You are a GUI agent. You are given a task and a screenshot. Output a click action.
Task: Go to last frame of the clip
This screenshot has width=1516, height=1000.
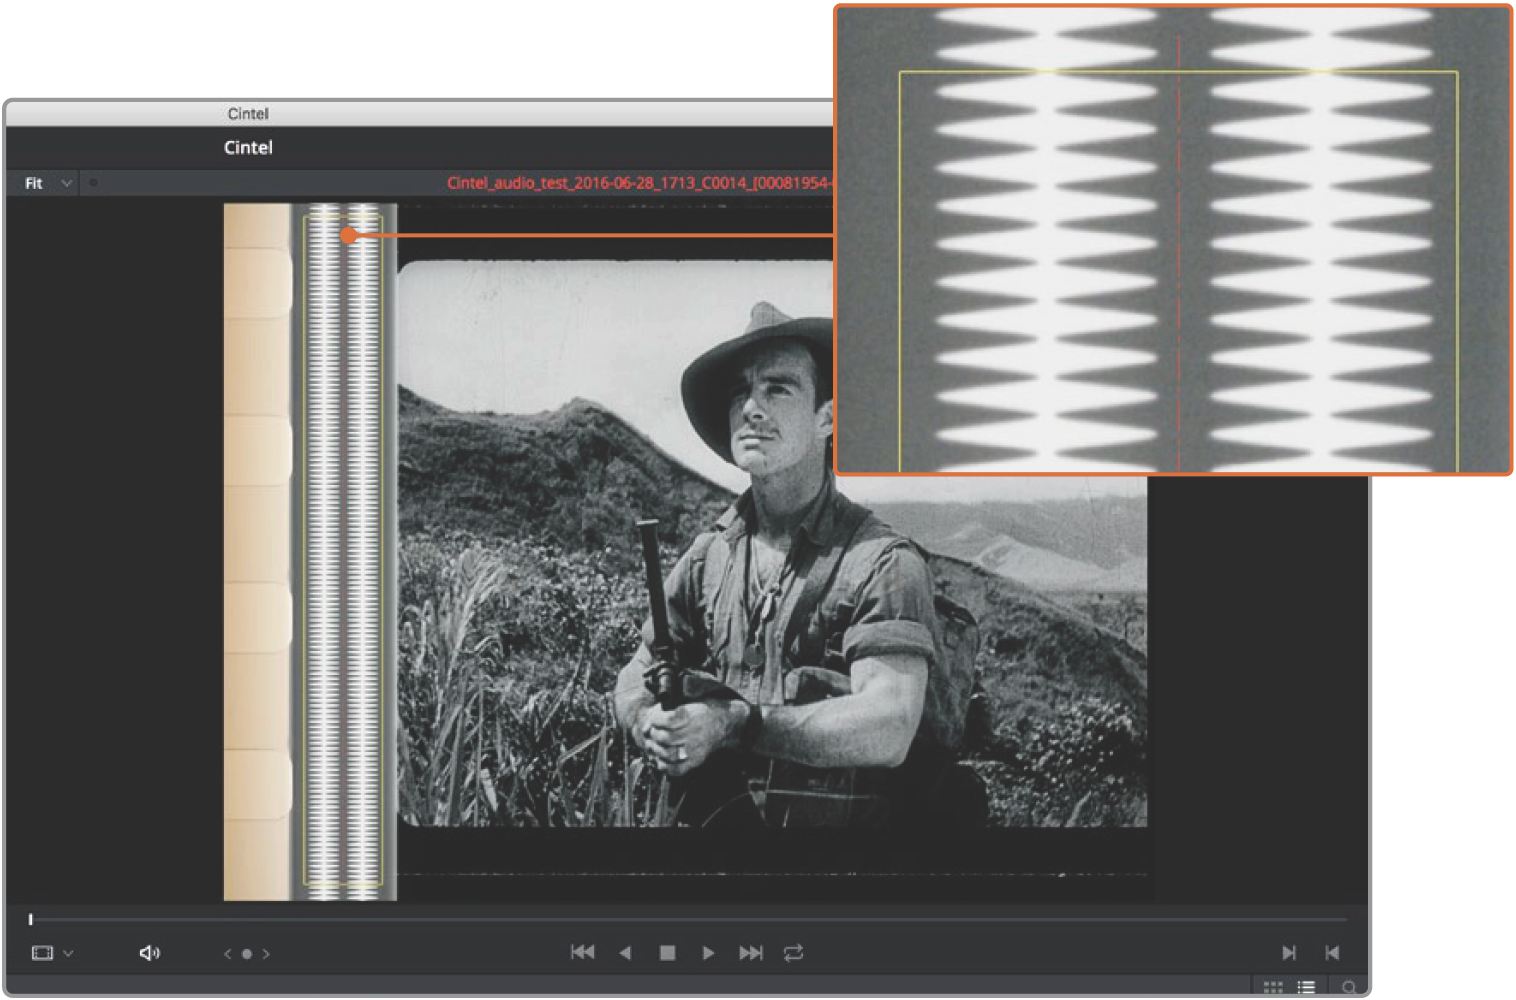751,953
